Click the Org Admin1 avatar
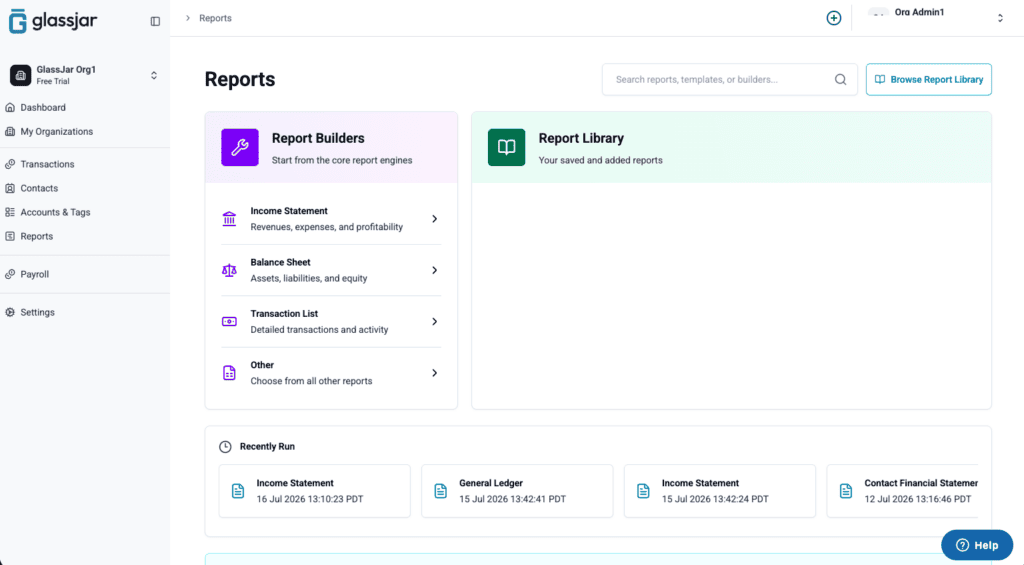This screenshot has width=1024, height=565. 878,13
